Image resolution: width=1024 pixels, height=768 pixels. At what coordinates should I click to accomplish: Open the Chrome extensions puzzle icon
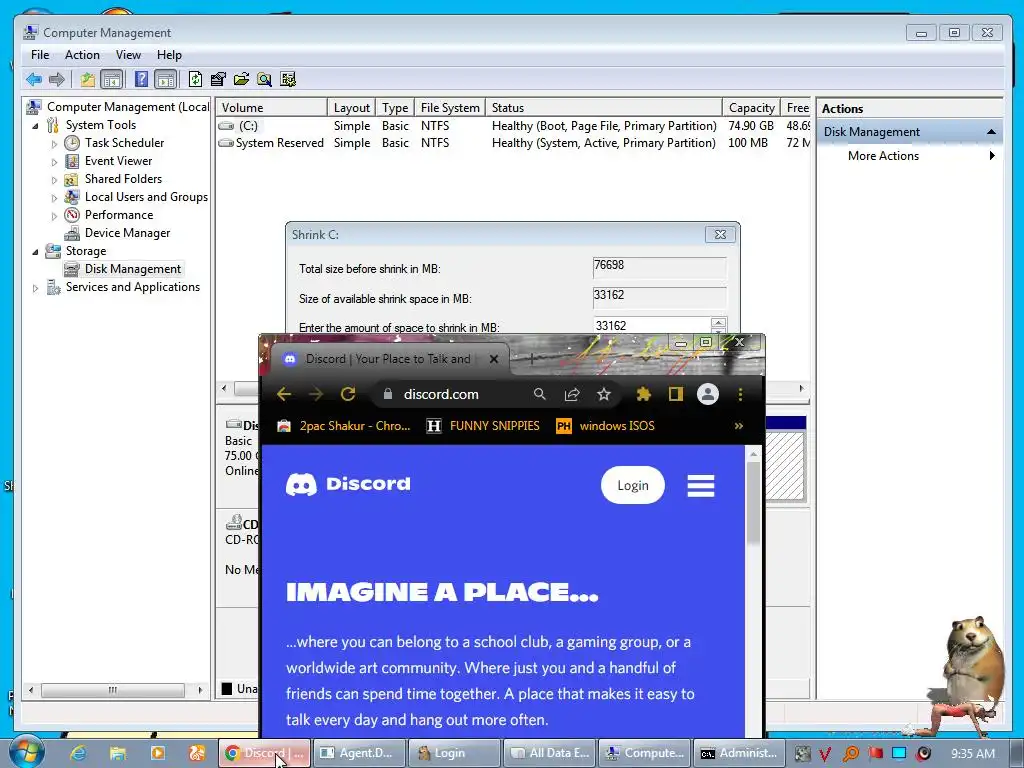(x=644, y=394)
